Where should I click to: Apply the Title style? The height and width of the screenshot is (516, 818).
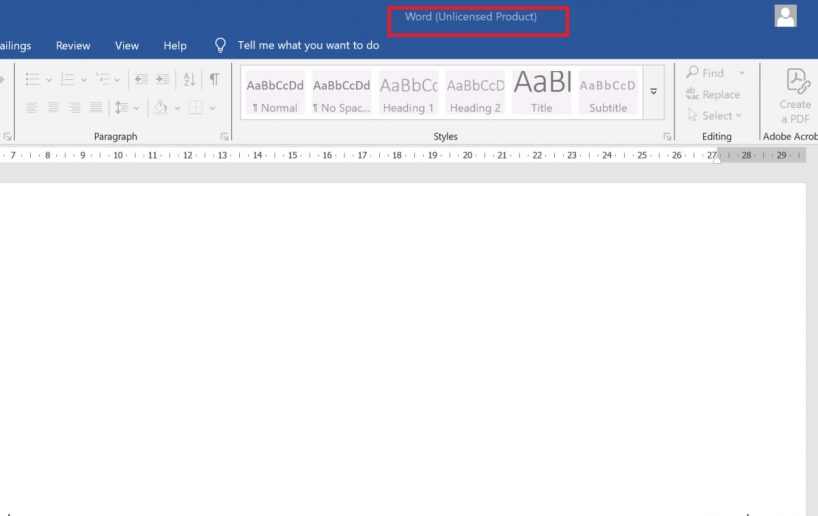tap(542, 93)
